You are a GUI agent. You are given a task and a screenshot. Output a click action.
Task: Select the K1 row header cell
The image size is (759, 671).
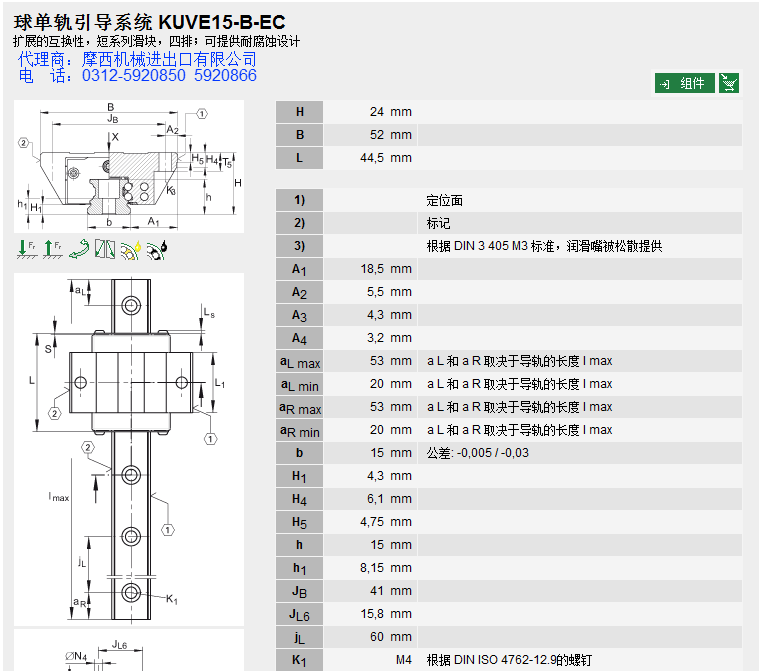[299, 660]
